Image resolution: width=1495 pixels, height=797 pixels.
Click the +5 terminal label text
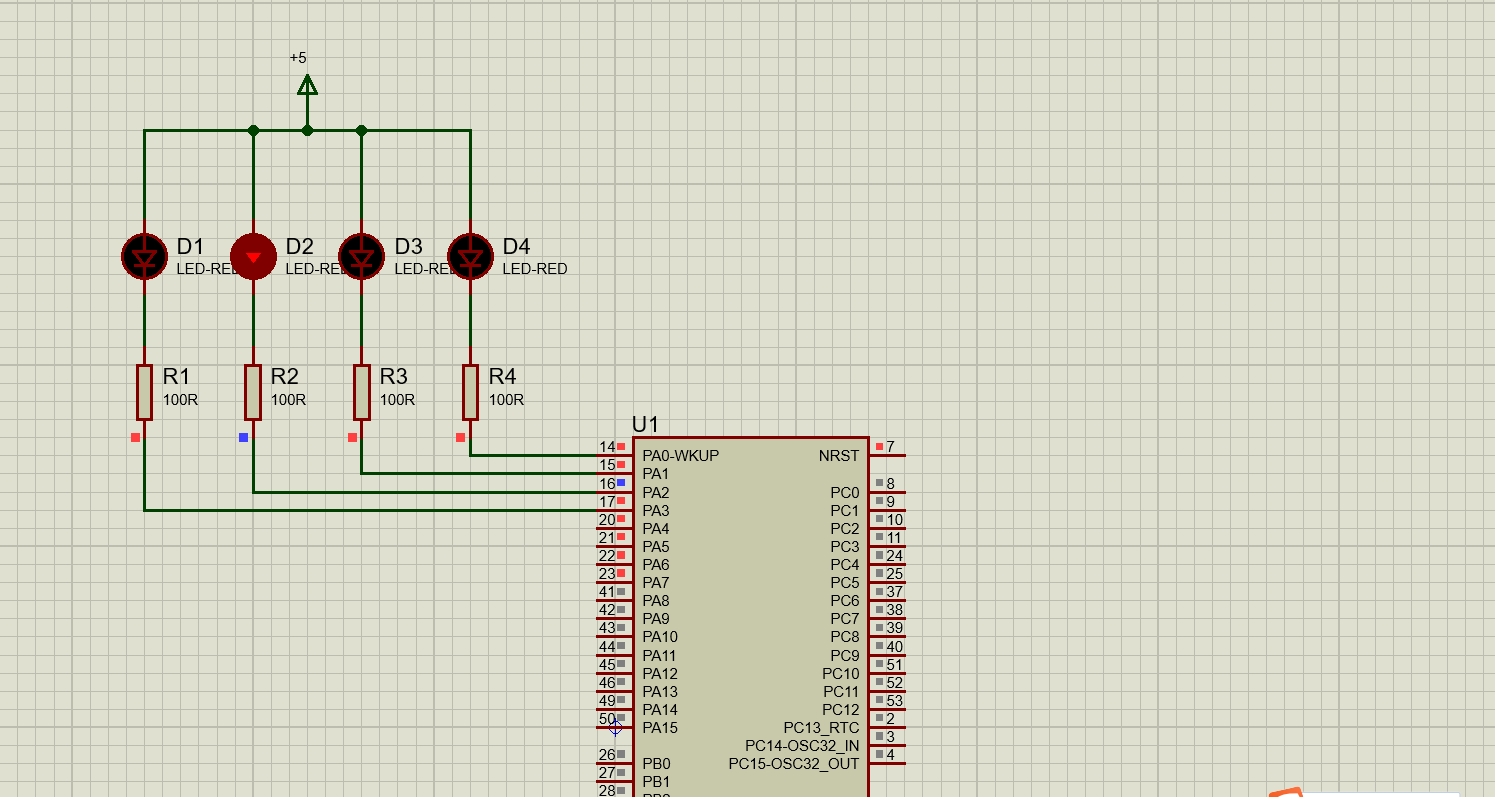pos(298,58)
